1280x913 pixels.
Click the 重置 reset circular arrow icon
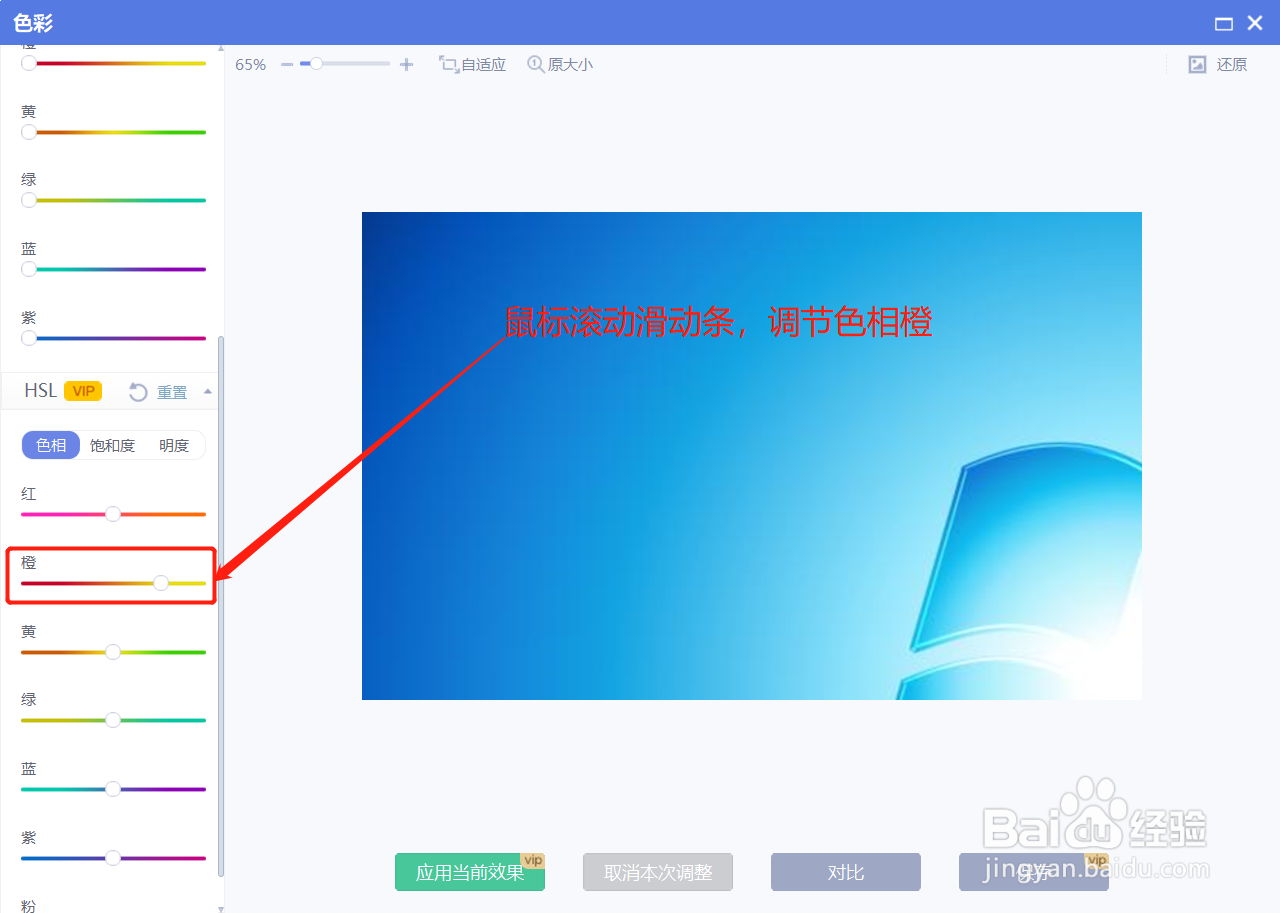tap(139, 392)
